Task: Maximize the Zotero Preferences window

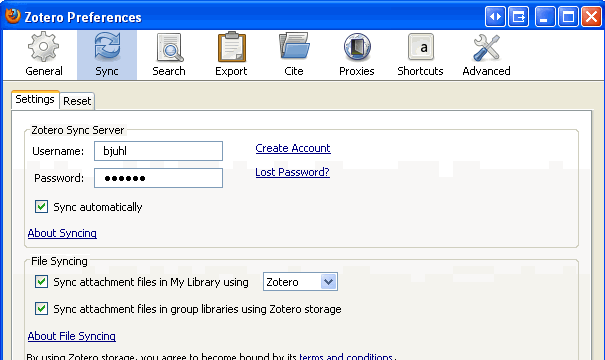Action: (568, 17)
